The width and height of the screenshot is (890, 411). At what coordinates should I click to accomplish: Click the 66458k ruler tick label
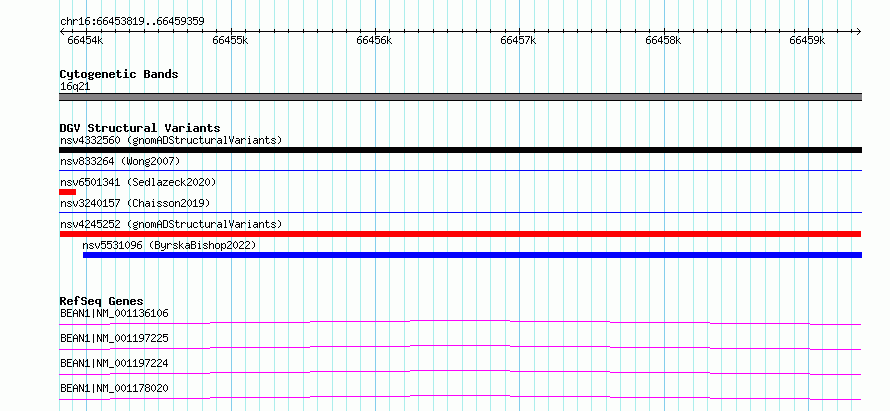tap(663, 40)
